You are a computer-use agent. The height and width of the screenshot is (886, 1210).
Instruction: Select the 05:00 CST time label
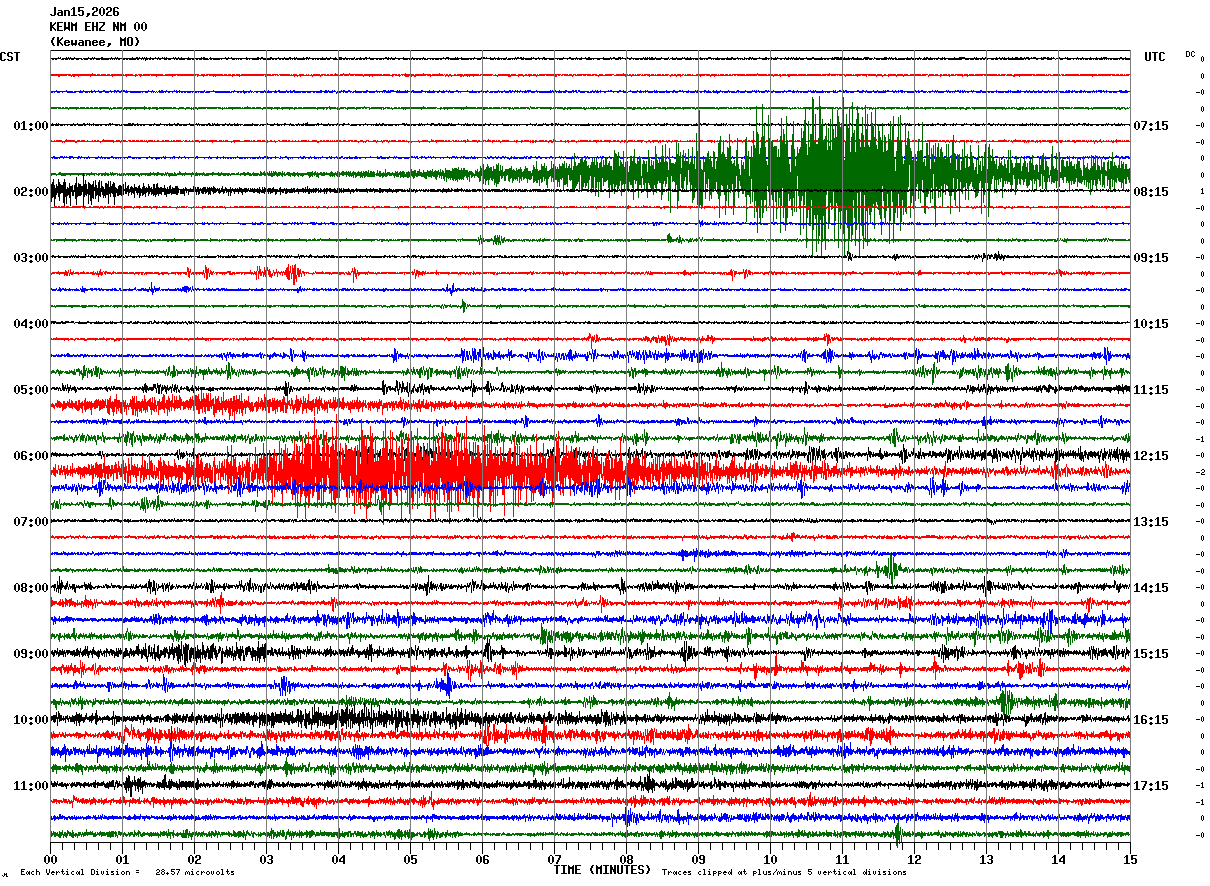click(x=31, y=390)
